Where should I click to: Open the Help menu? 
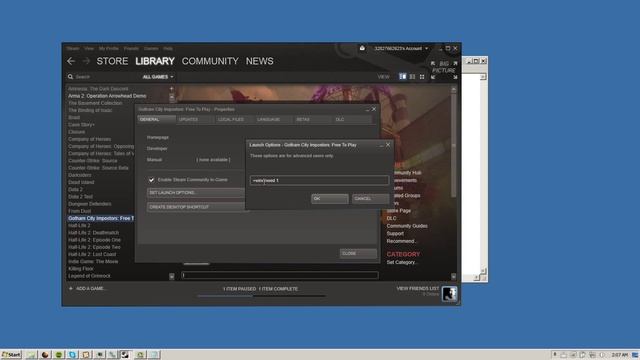[x=168, y=49]
